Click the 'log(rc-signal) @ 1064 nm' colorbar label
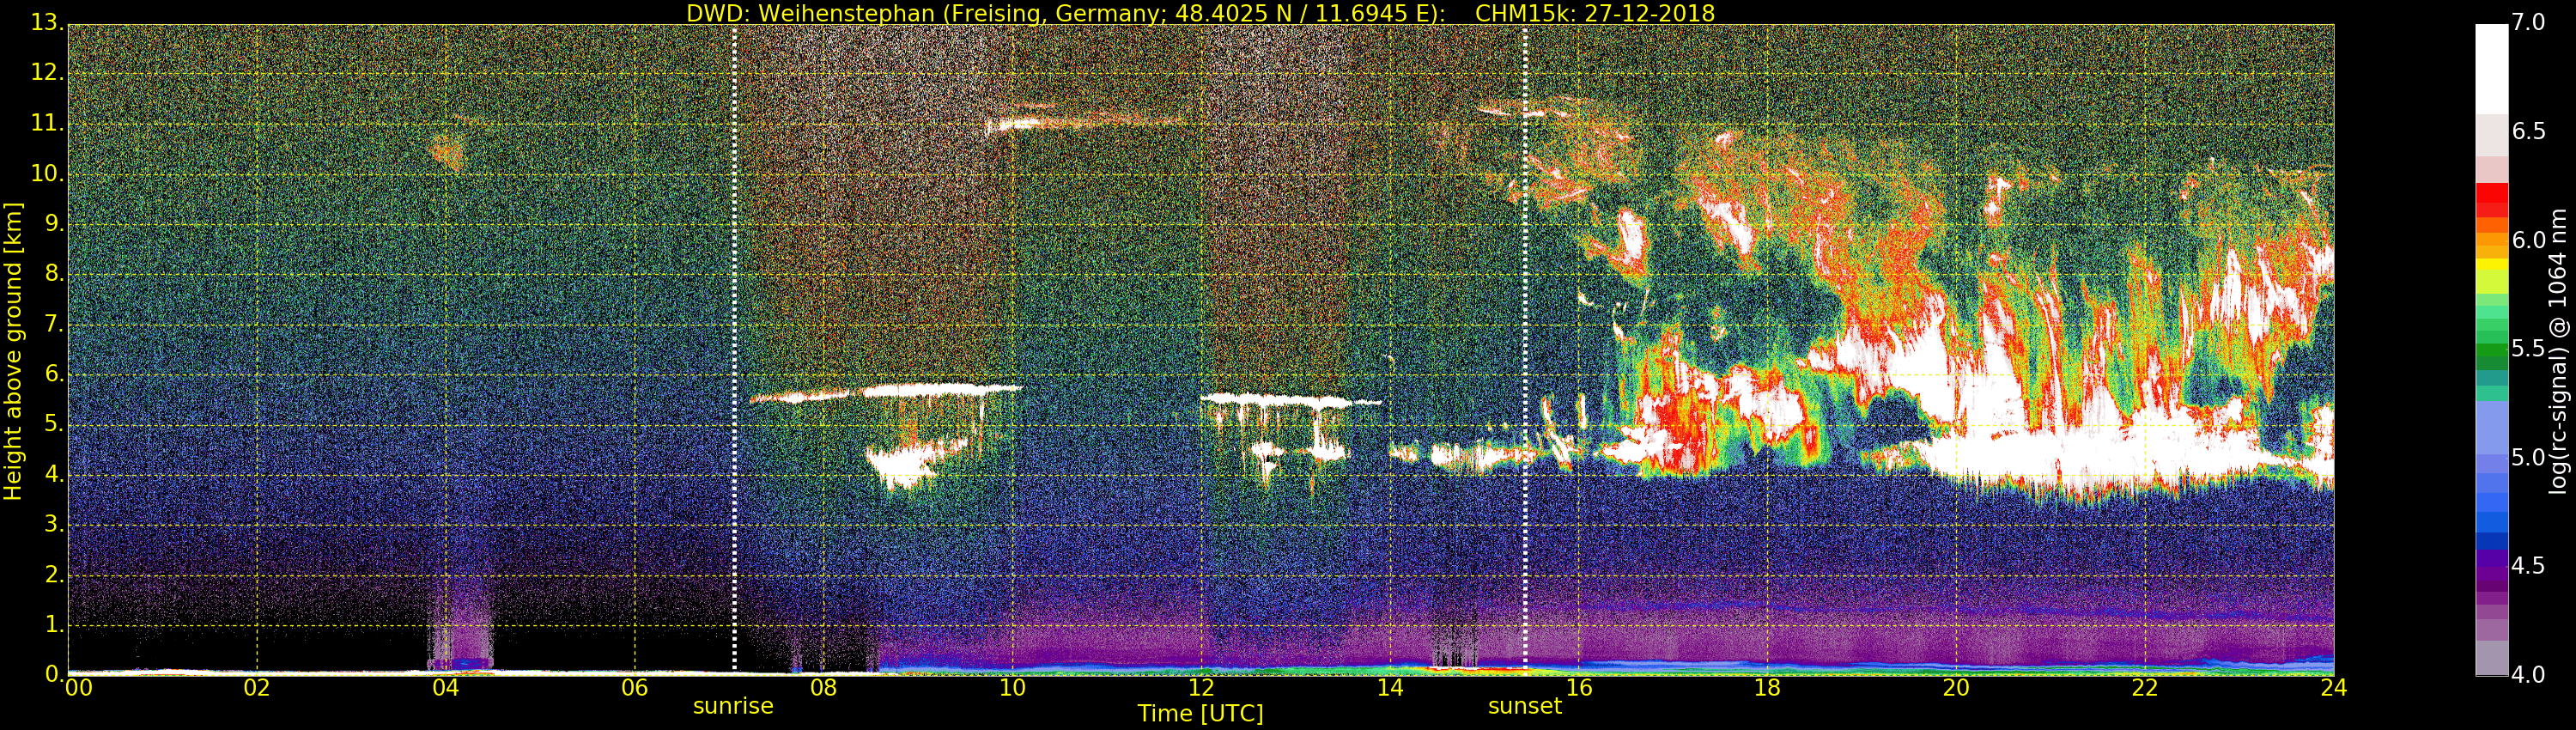Screen dimensions: 2576x730 coord(2558,351)
